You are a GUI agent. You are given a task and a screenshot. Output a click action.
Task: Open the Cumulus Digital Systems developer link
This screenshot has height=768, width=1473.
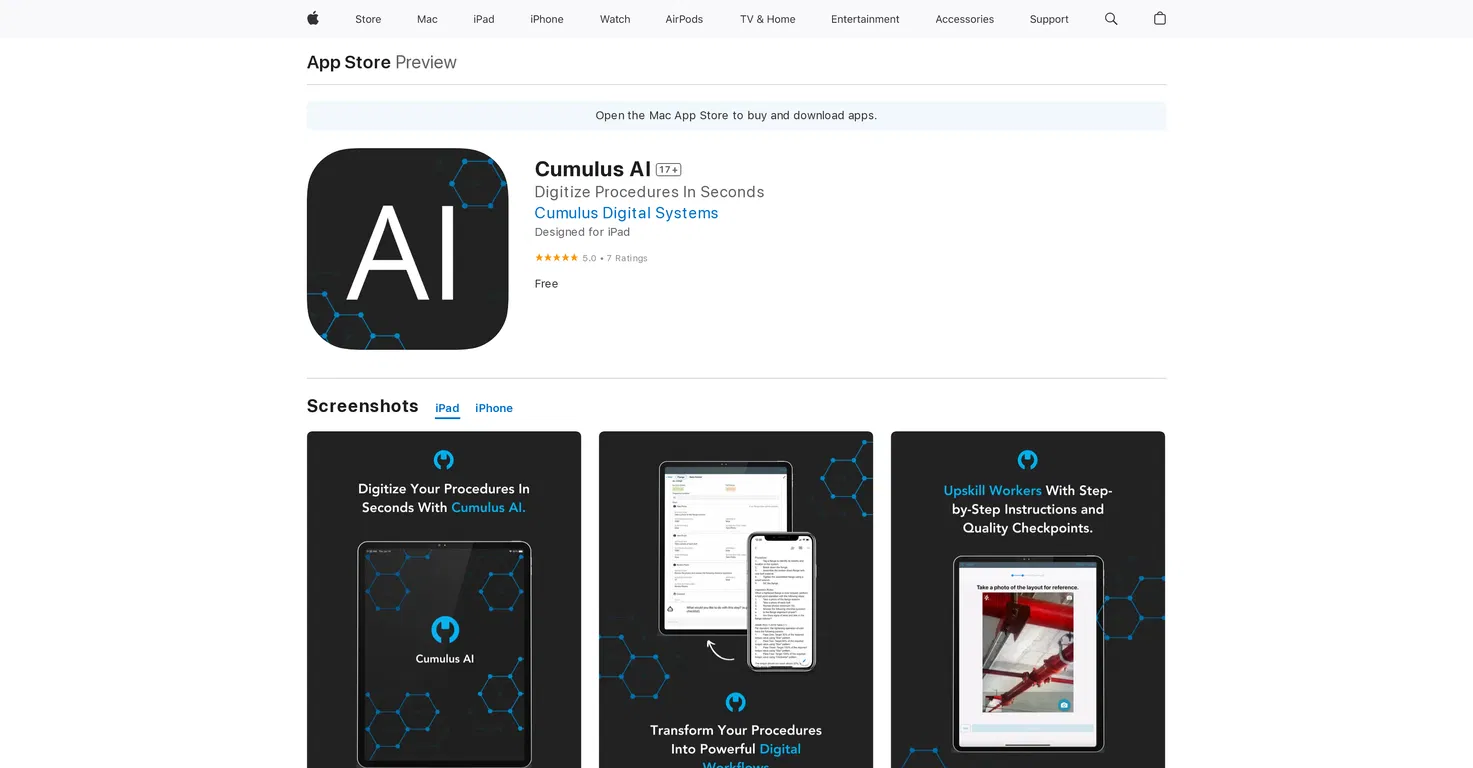pos(626,213)
